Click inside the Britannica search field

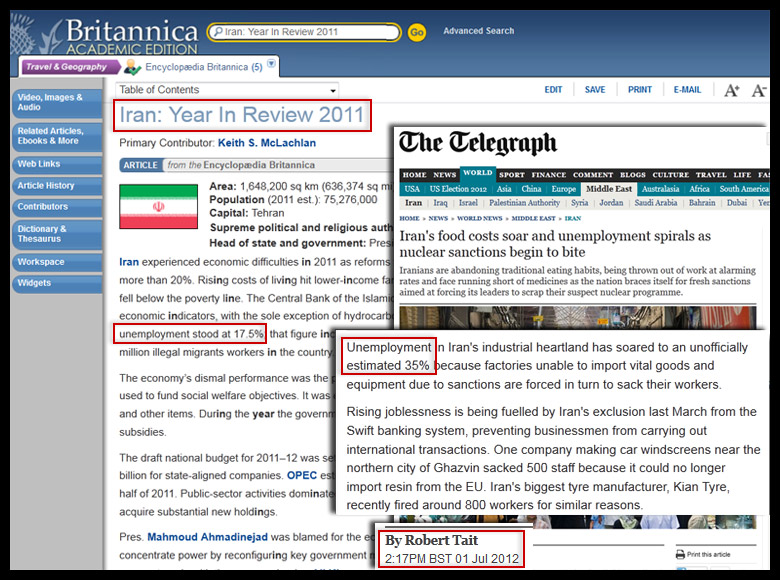click(x=308, y=32)
